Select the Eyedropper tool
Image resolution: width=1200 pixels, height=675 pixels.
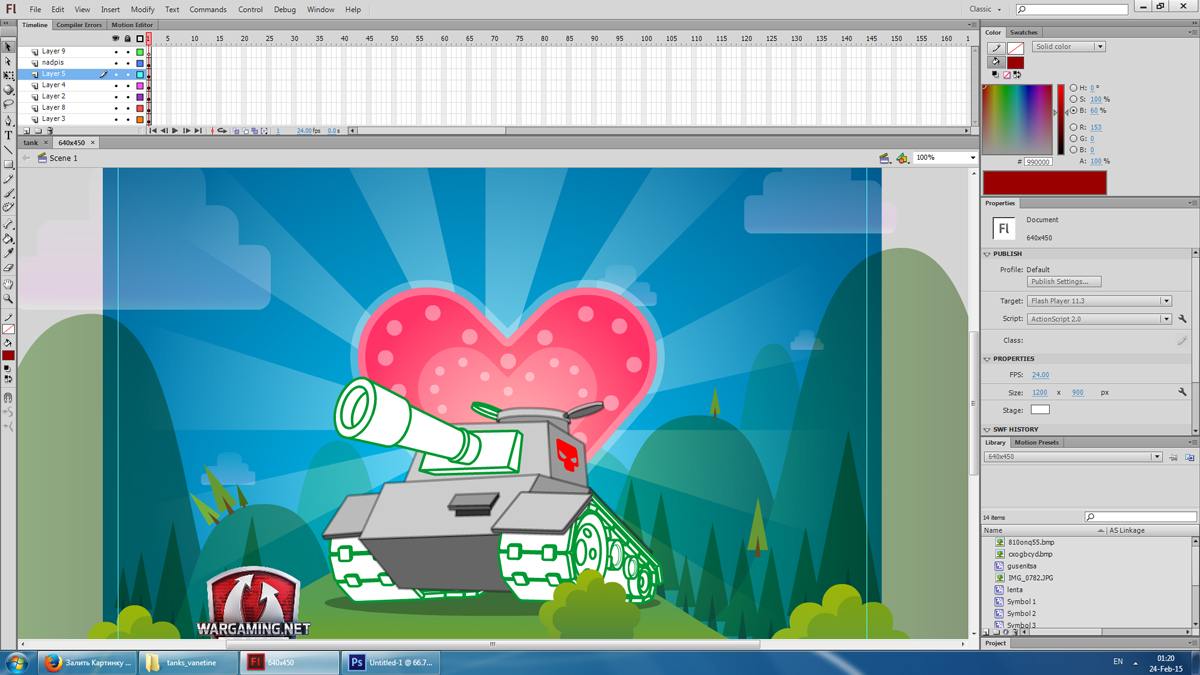coord(8,254)
